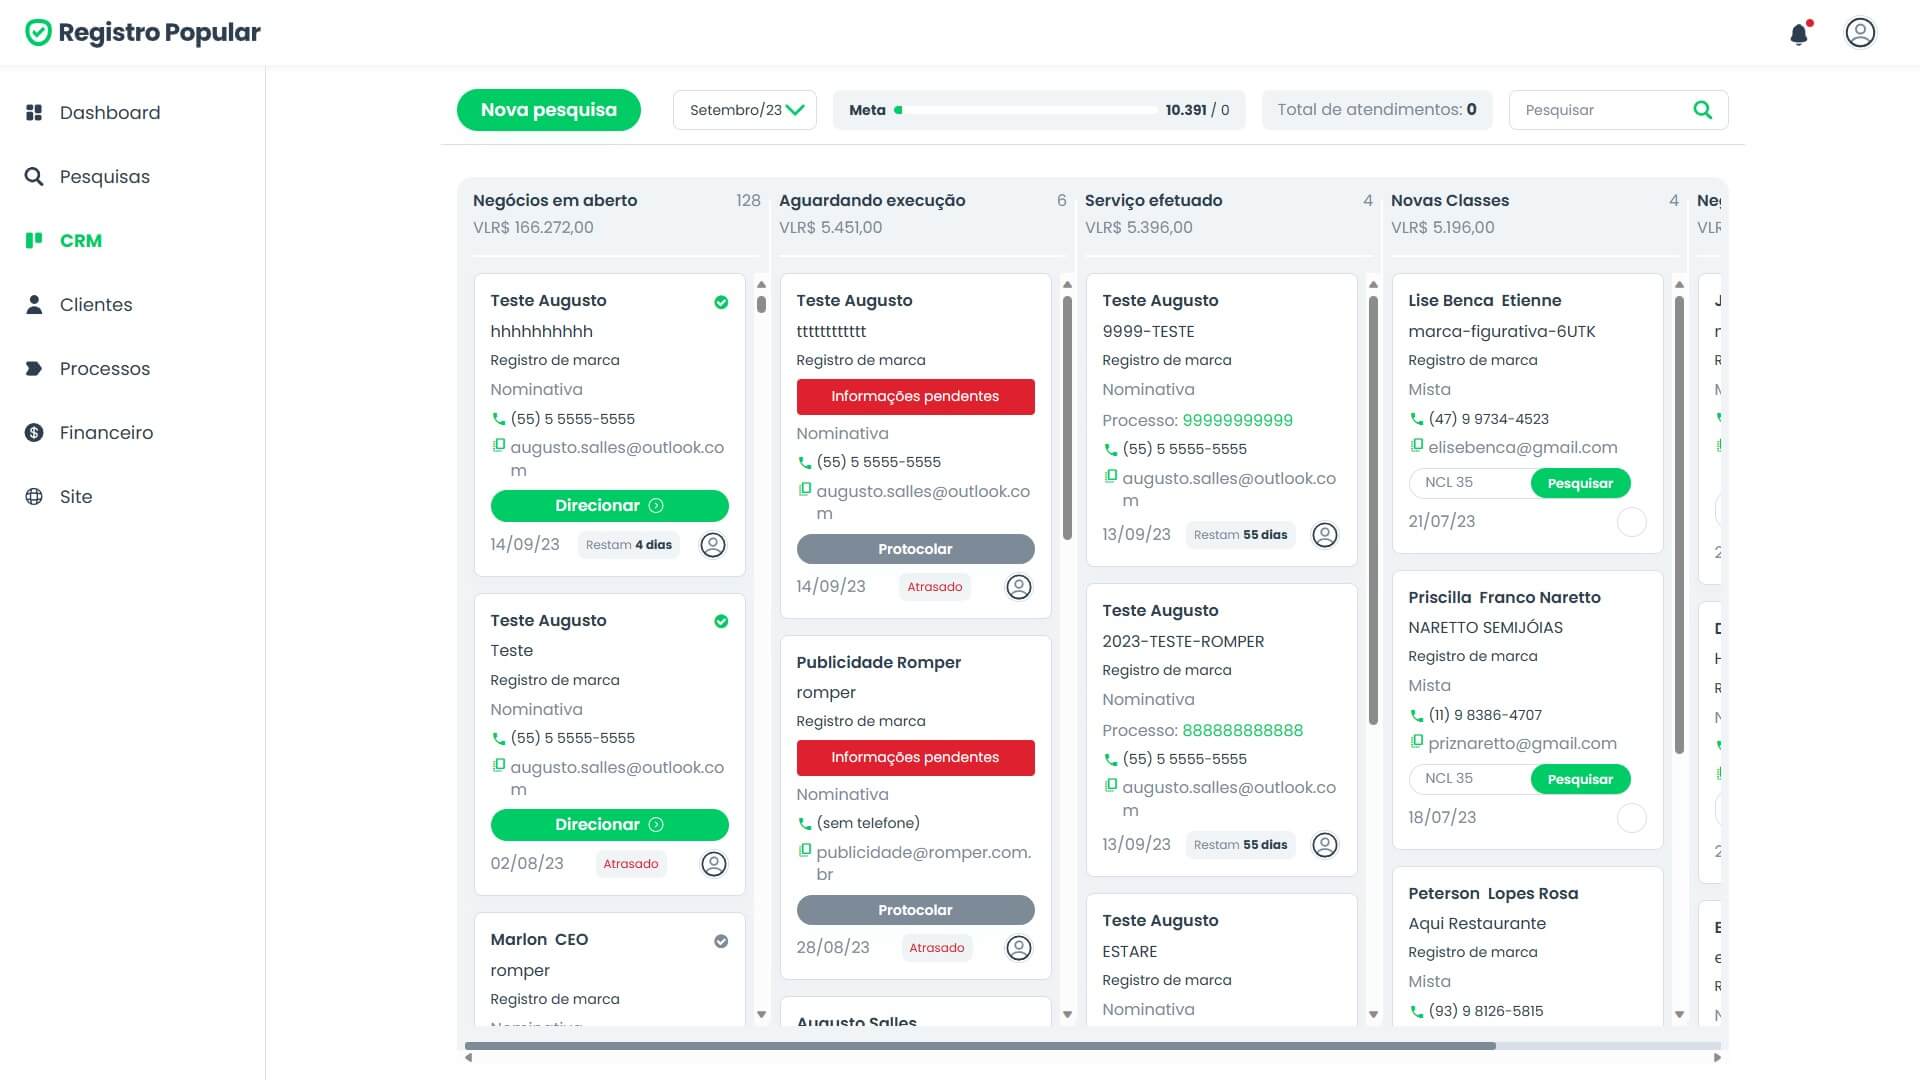This screenshot has width=1920, height=1080.
Task: Click phone icon beside (47) 9 9734-4523
Action: coord(1416,419)
